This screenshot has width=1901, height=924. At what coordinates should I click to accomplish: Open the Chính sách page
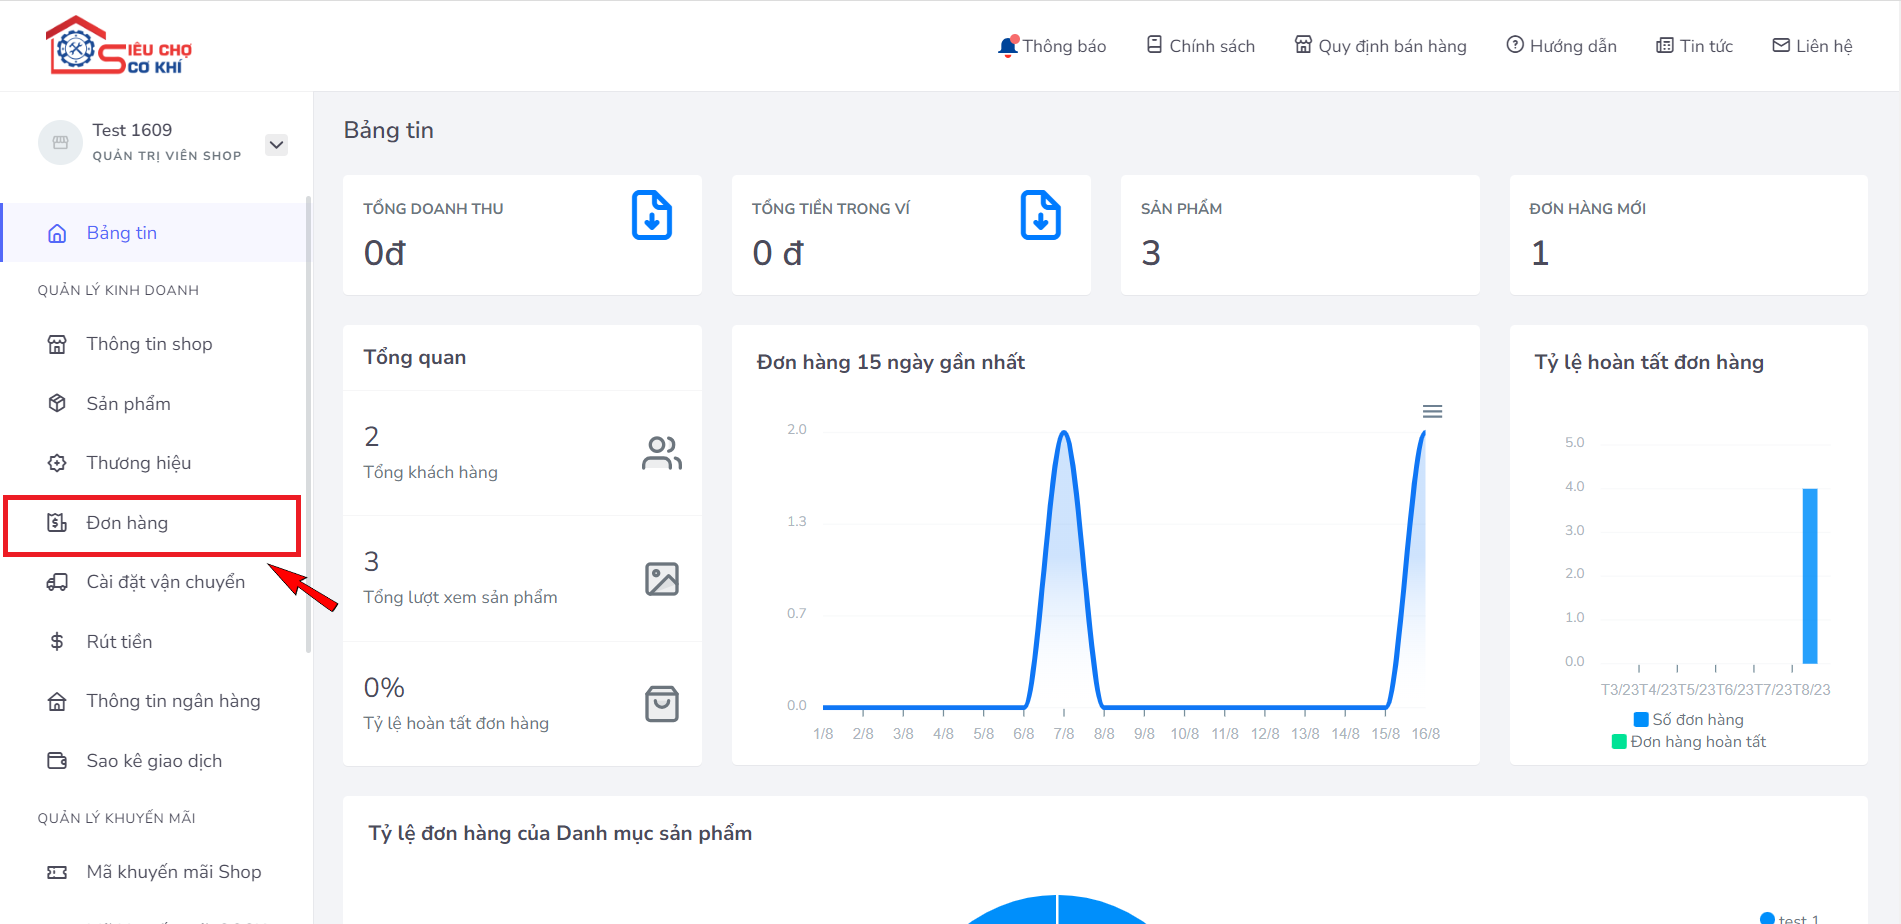(1200, 46)
